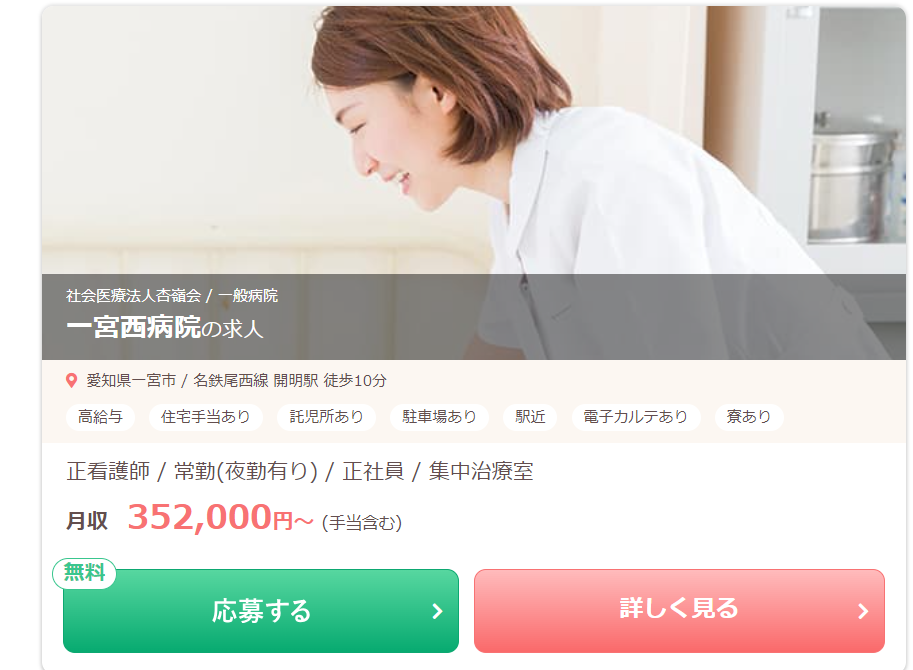Click the nurse photo thumbnail
The width and height of the screenshot is (913, 670).
(473, 183)
